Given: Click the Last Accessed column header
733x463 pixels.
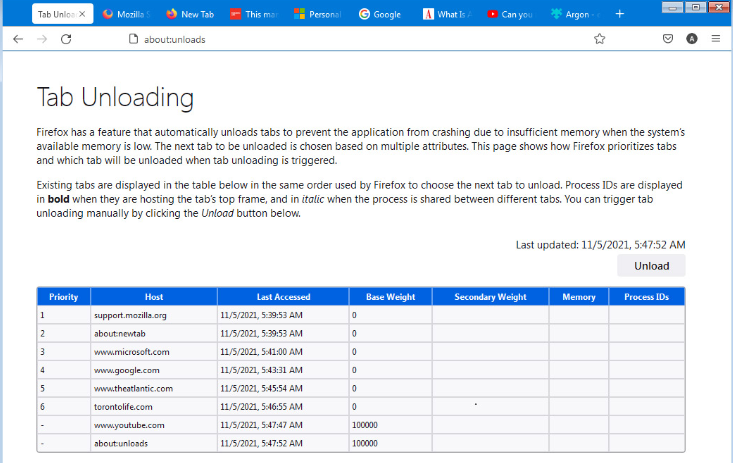Looking at the screenshot, I should point(283,297).
